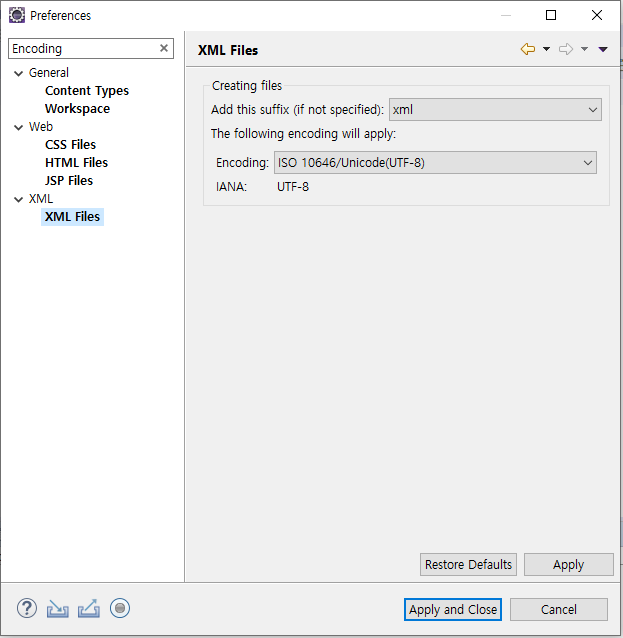Open HTML Files preferences
The width and height of the screenshot is (623, 638).
77,163
